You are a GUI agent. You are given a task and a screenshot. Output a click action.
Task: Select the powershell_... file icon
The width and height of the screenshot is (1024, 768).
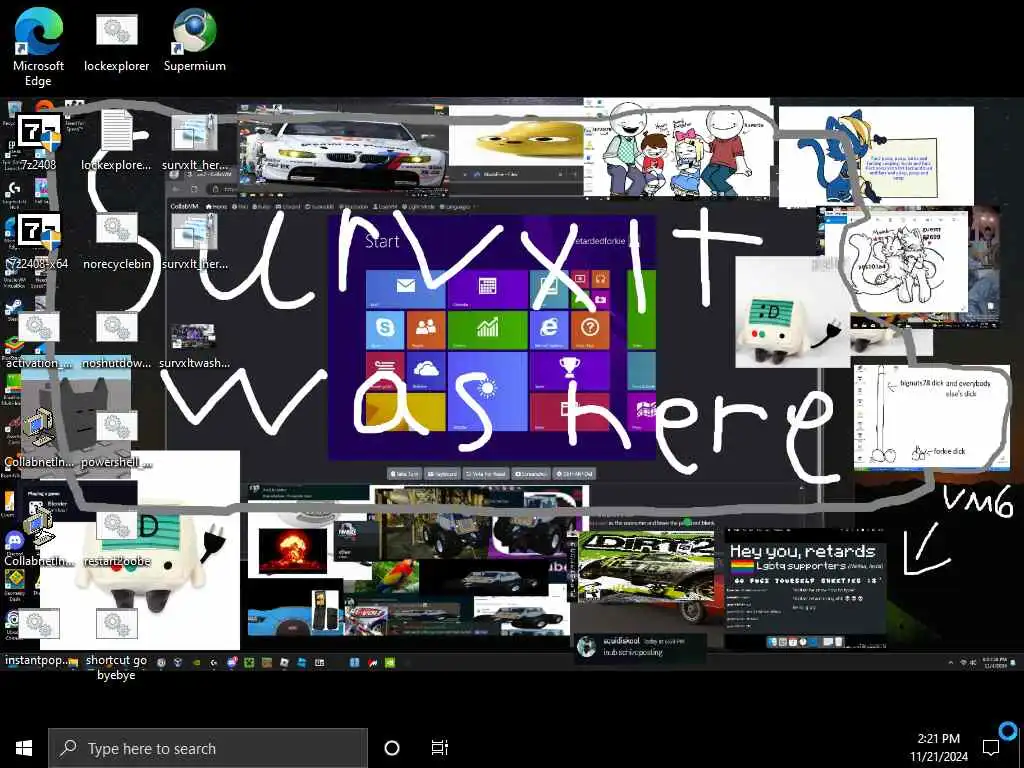(x=117, y=439)
